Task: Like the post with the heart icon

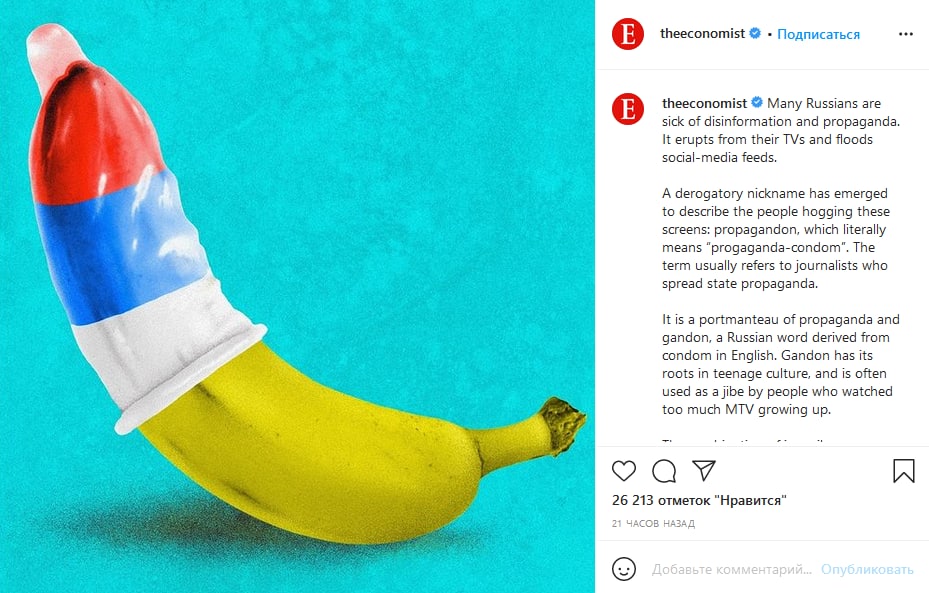Action: tap(623, 471)
